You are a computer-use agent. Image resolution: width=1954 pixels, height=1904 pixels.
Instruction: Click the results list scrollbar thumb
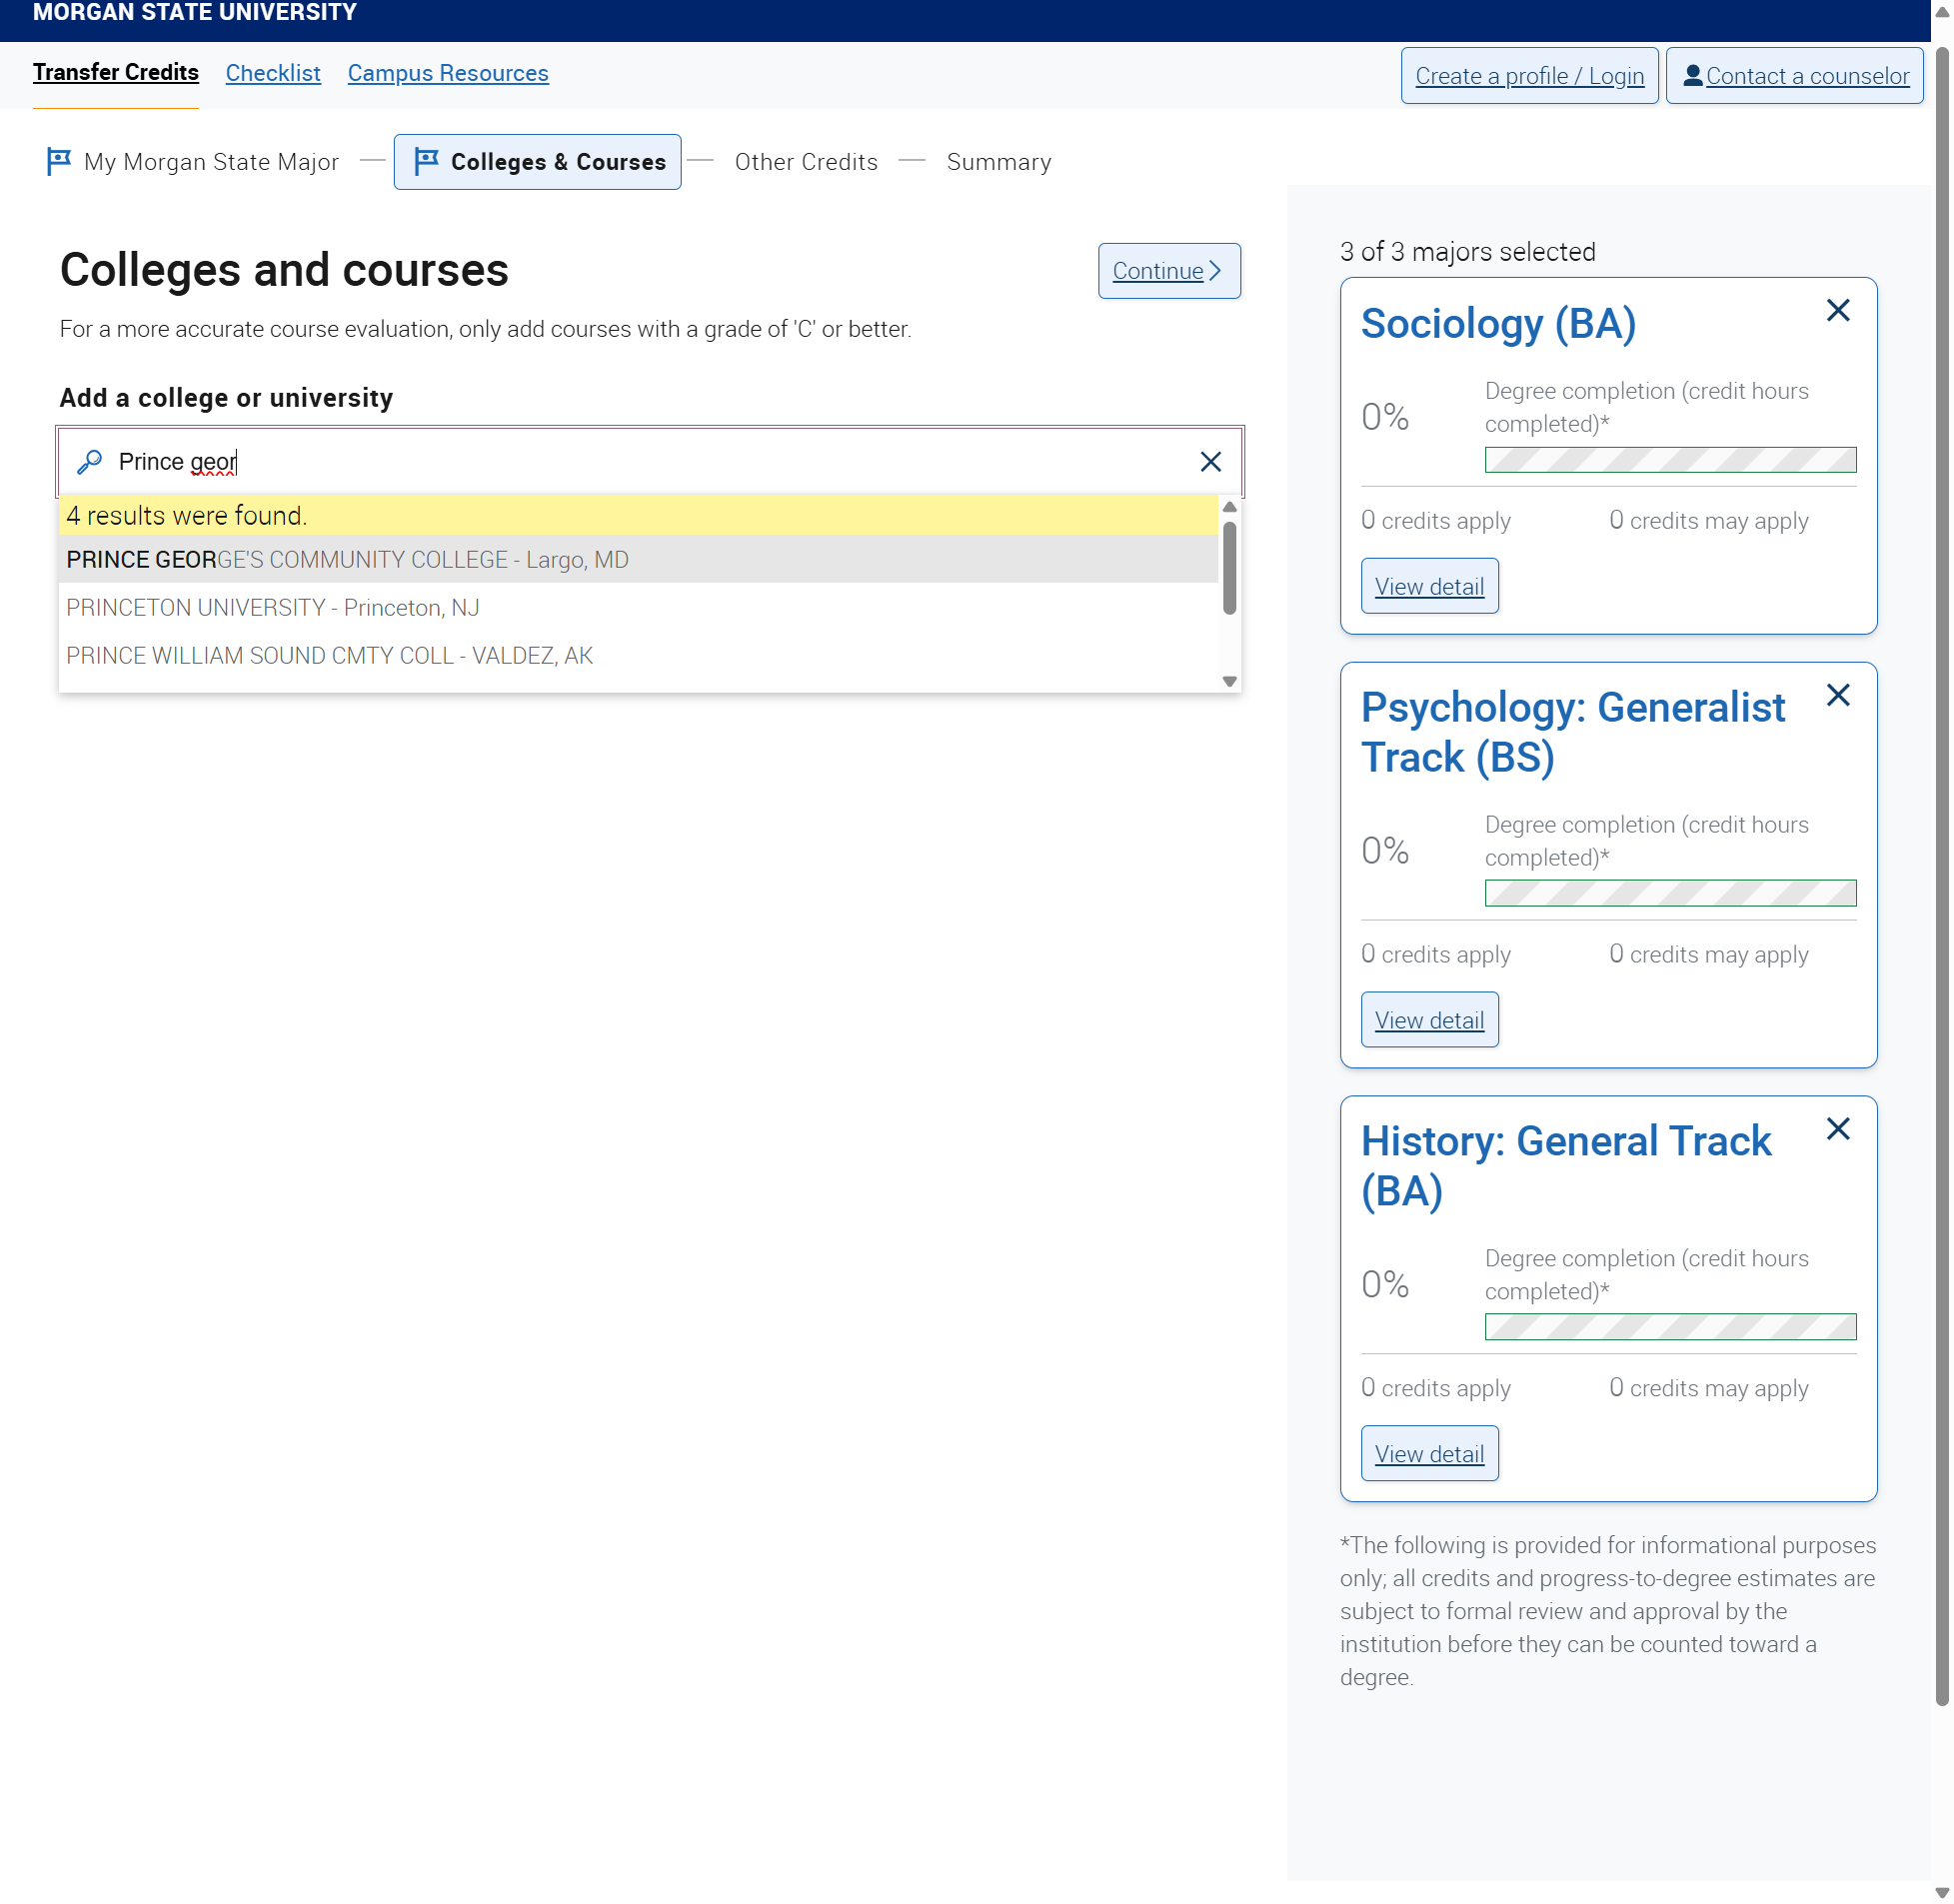click(1229, 567)
